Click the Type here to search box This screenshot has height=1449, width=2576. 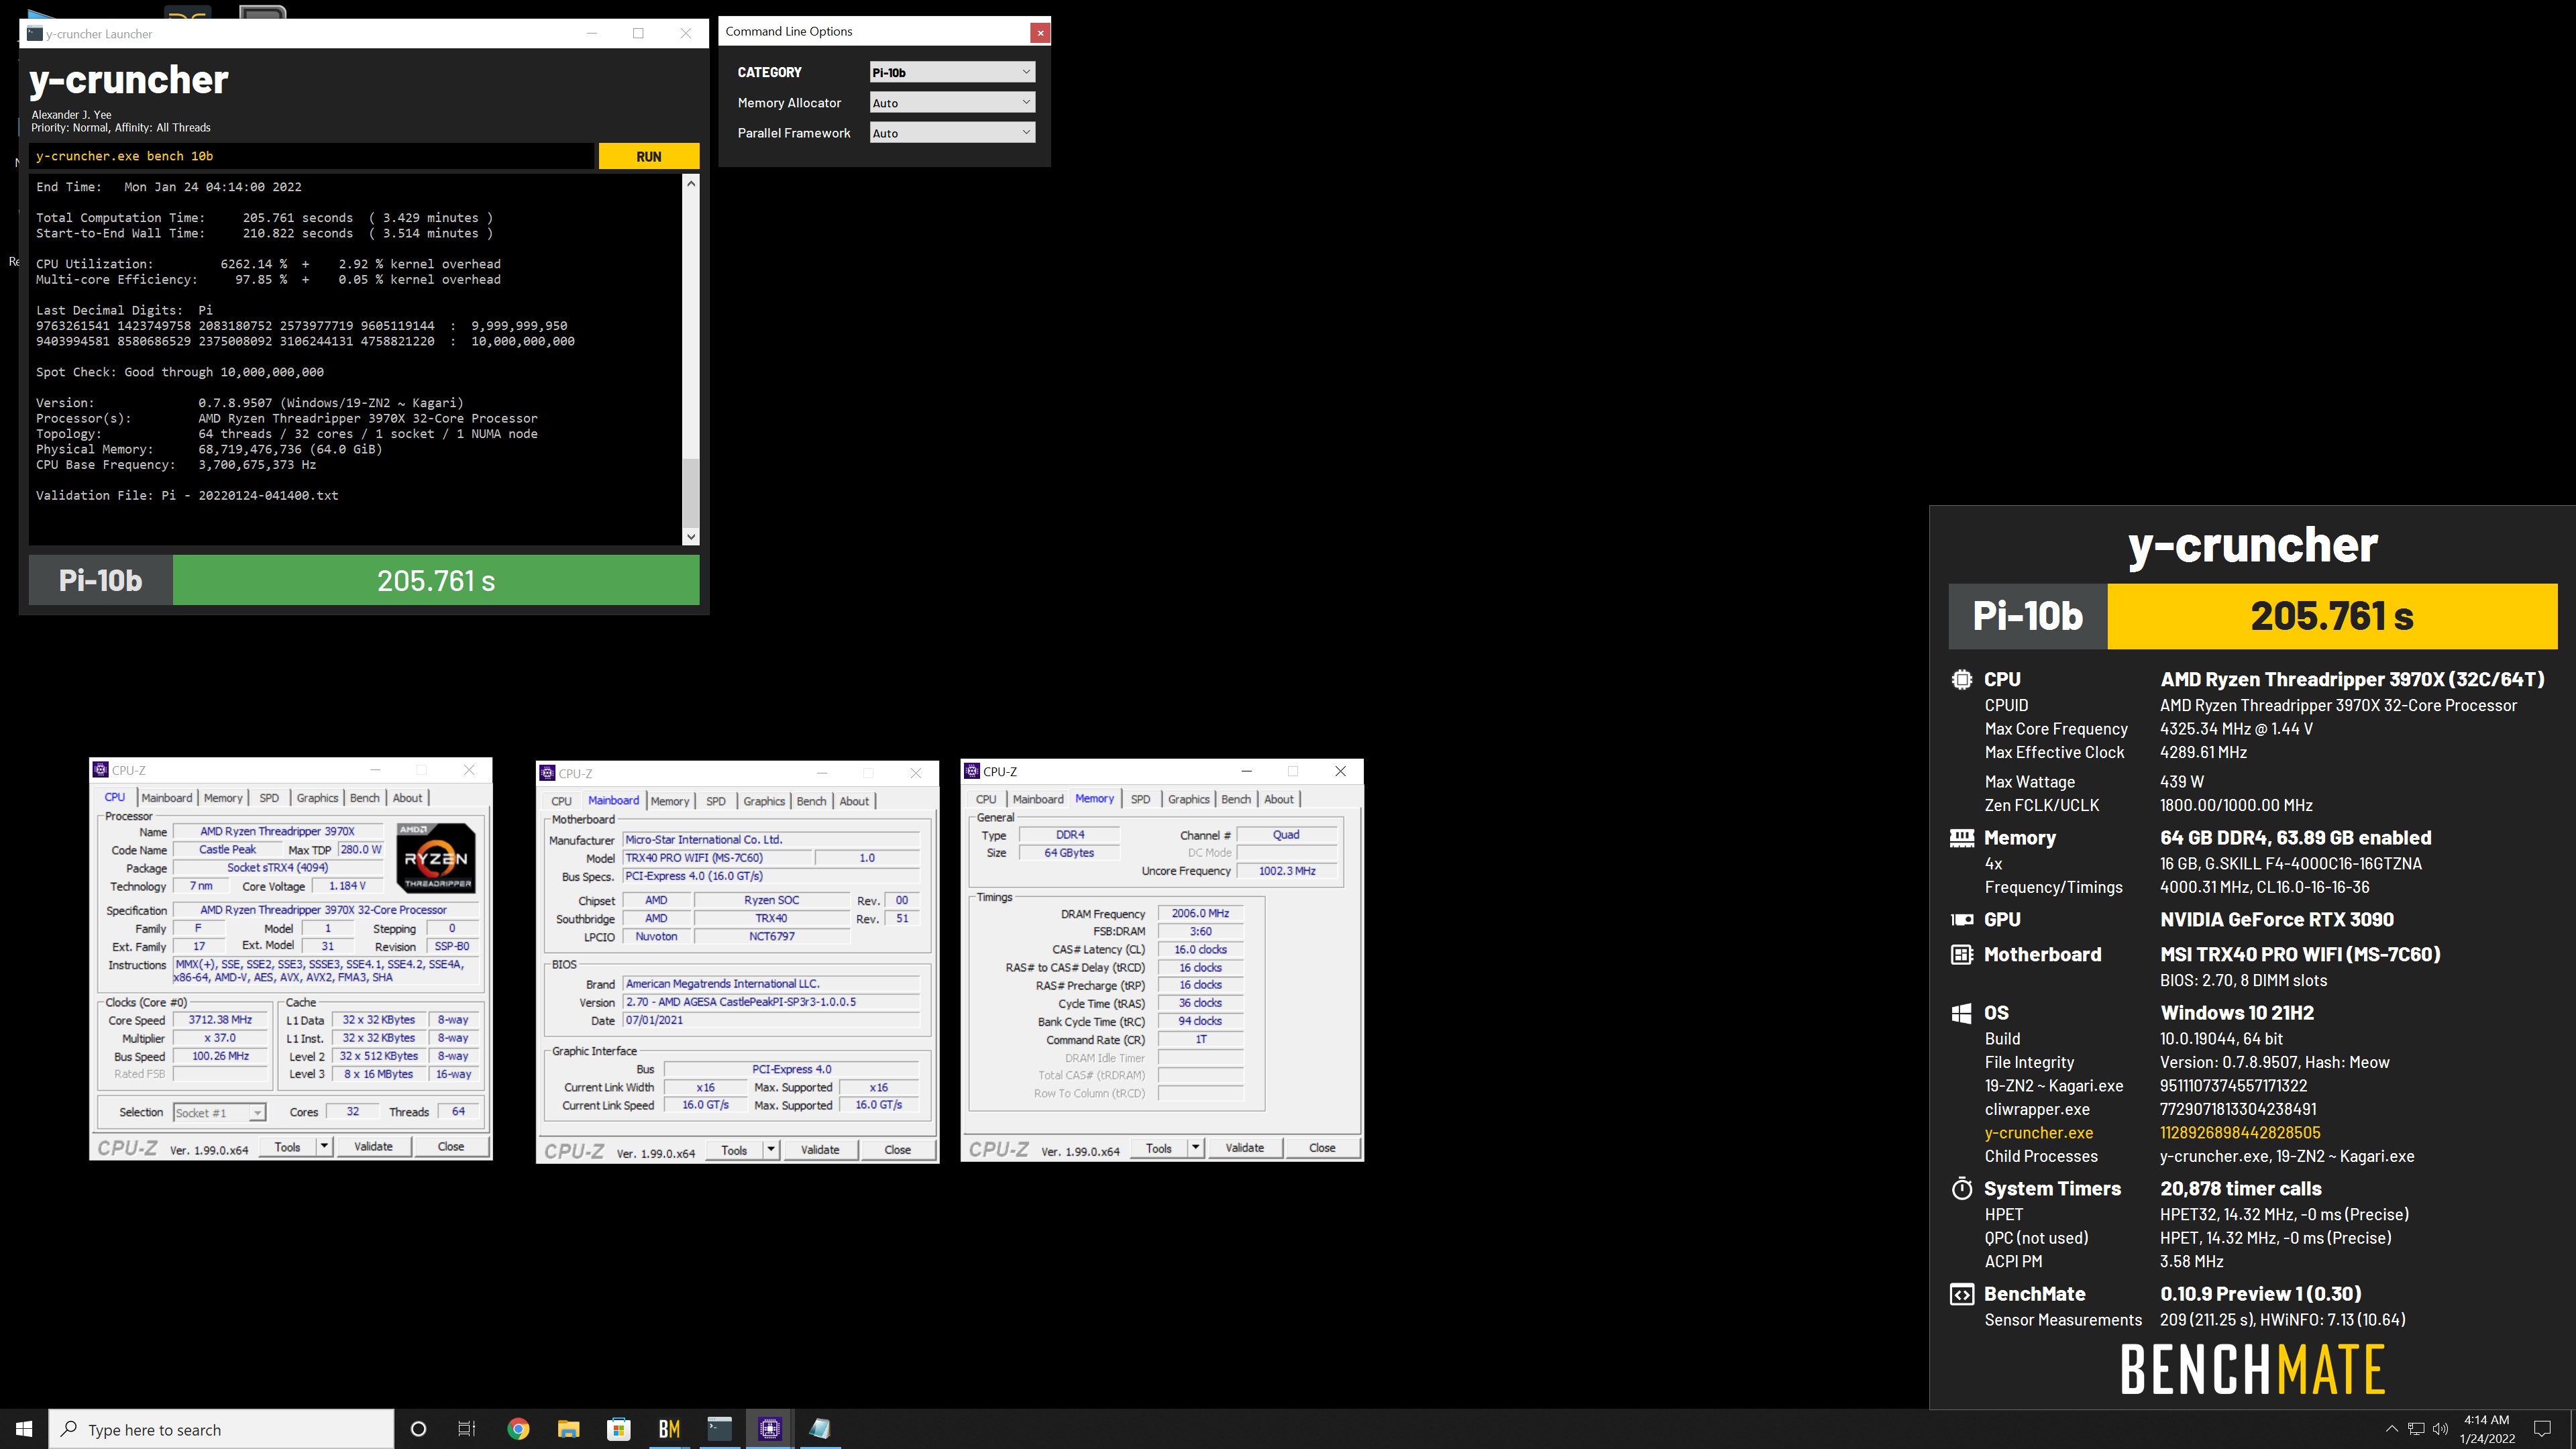point(222,1429)
